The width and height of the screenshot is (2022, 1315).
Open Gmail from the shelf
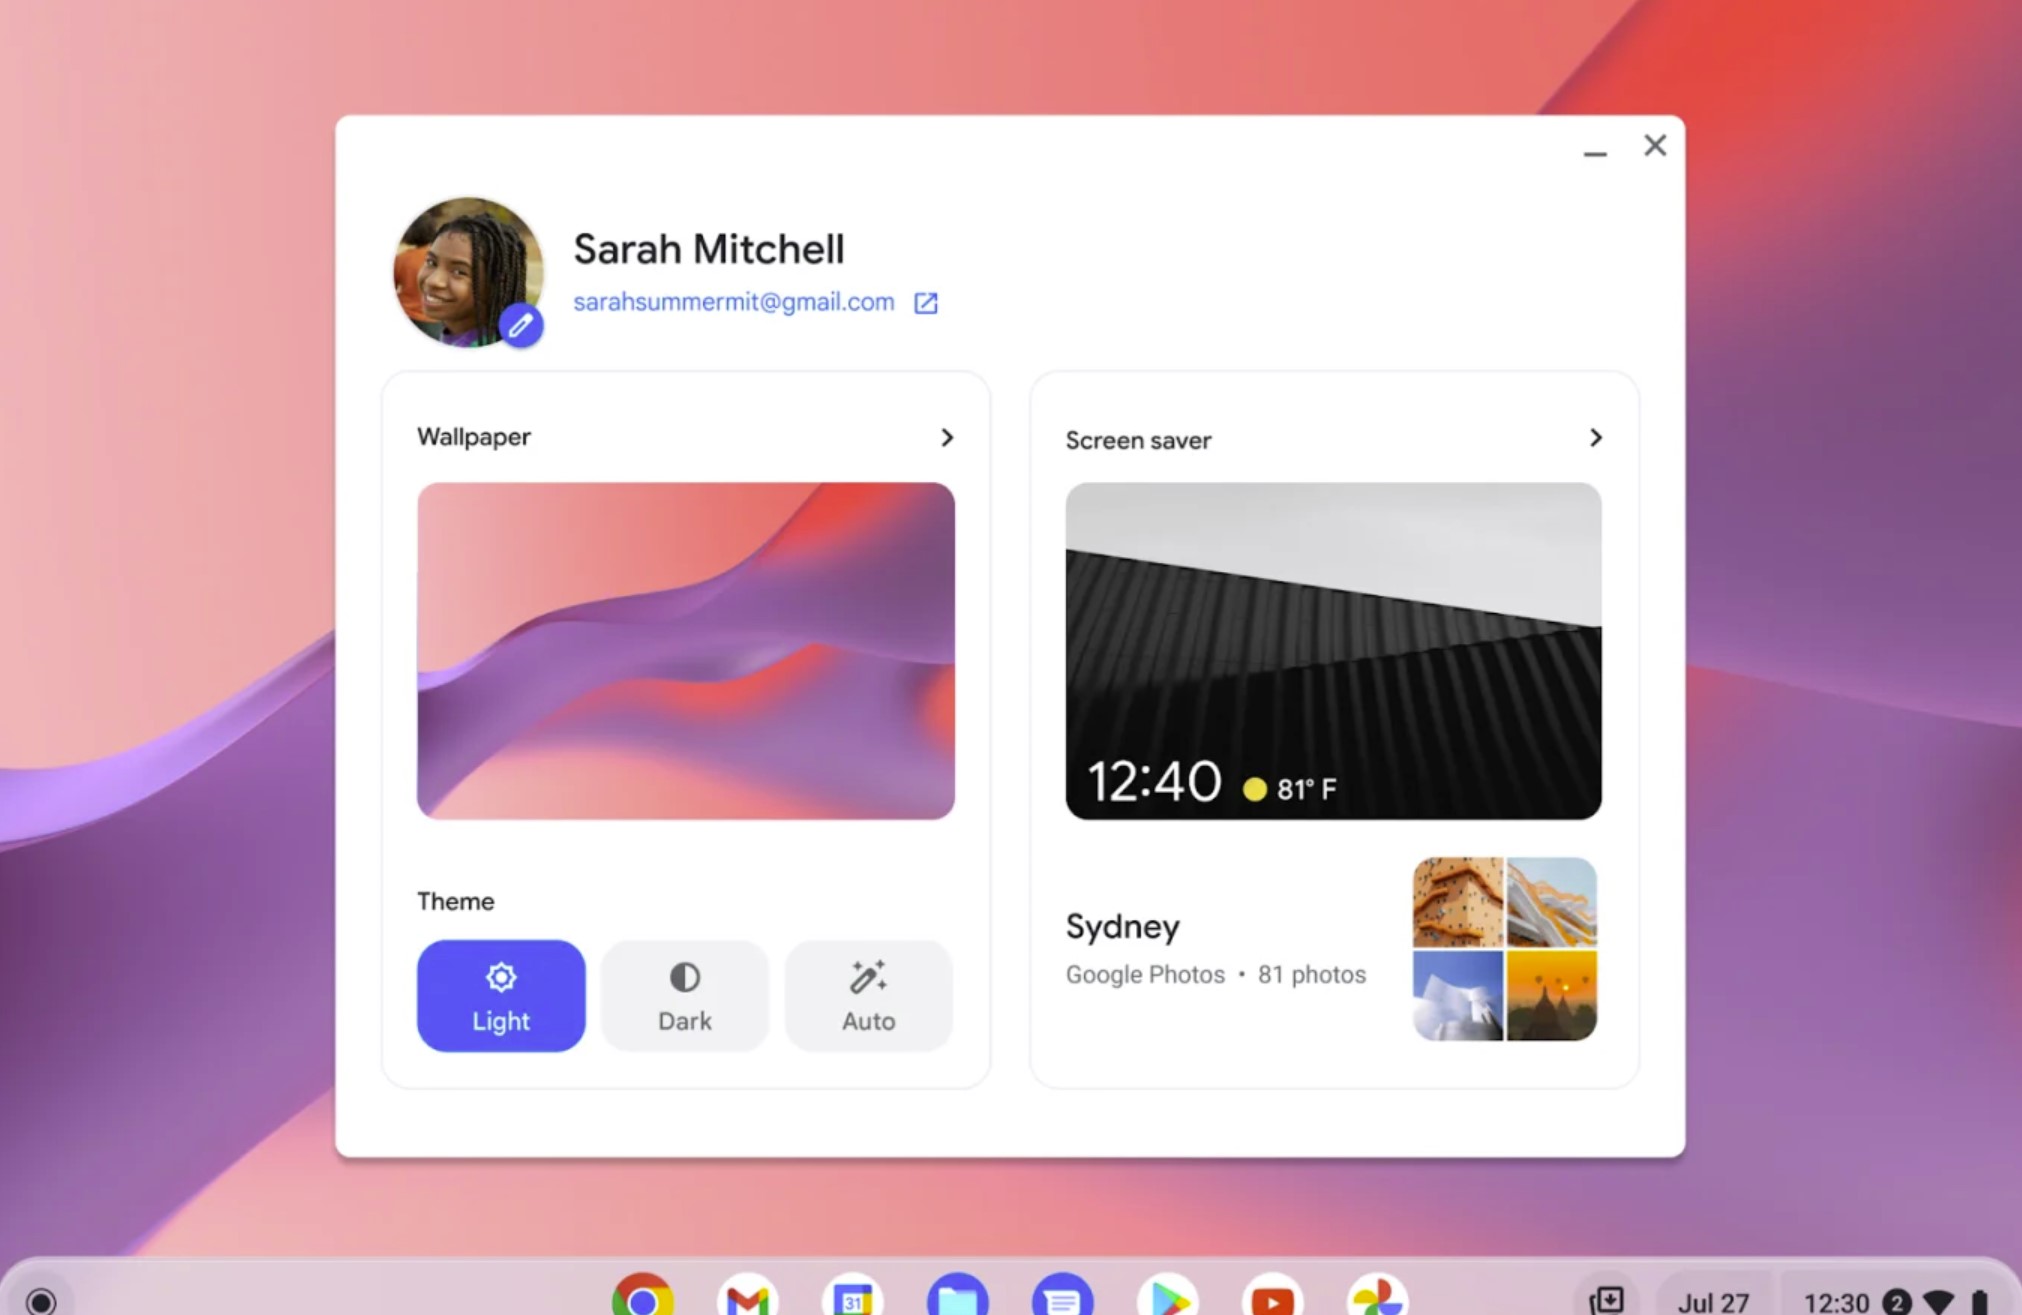pos(748,1298)
